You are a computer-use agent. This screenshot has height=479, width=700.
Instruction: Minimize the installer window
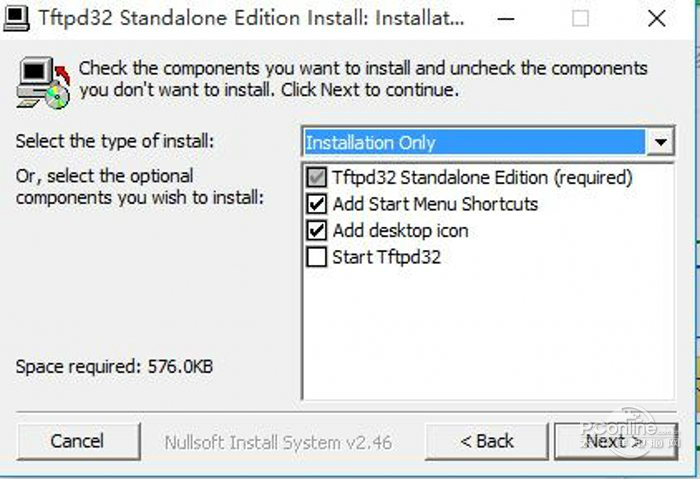508,18
